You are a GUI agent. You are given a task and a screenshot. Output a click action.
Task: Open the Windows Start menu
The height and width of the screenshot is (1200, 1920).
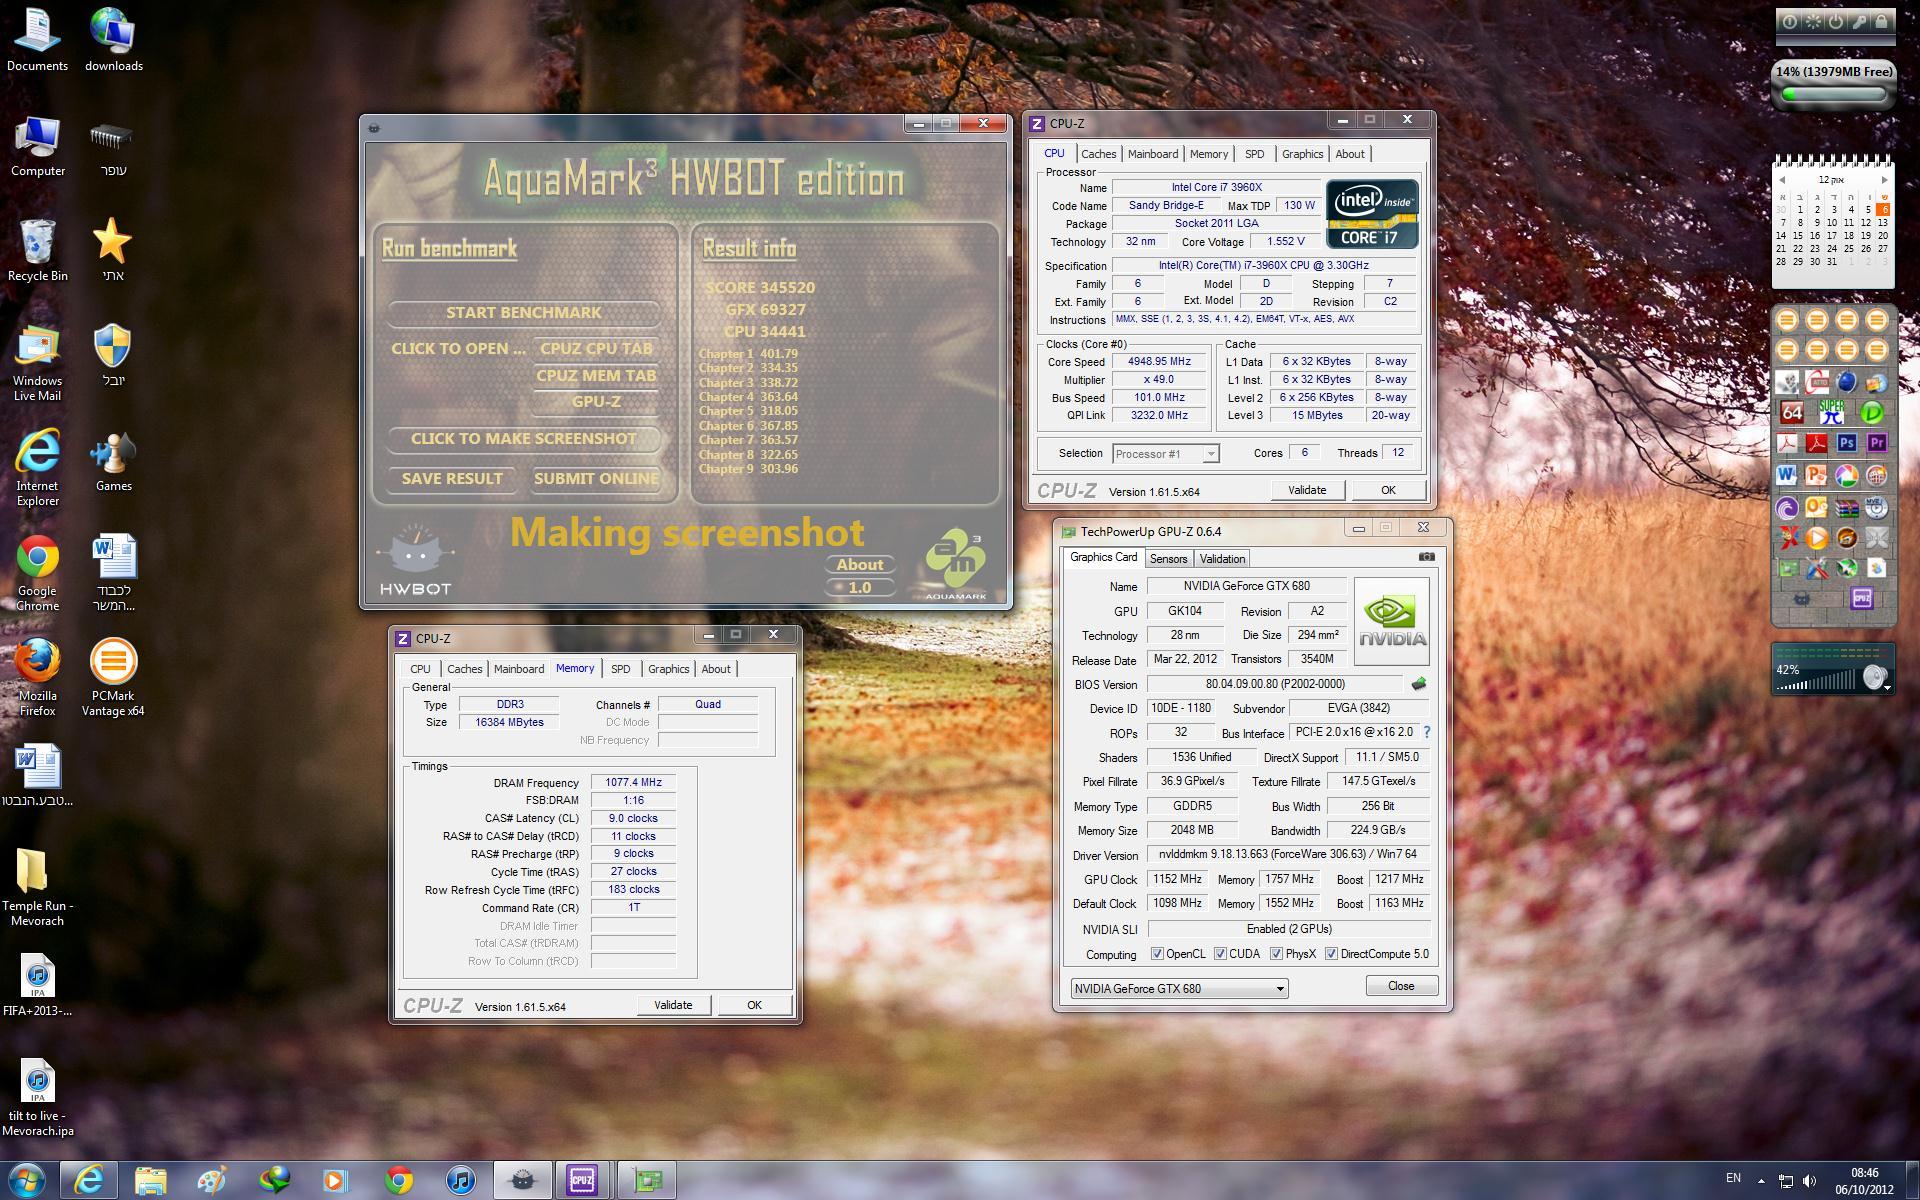[x=27, y=1180]
